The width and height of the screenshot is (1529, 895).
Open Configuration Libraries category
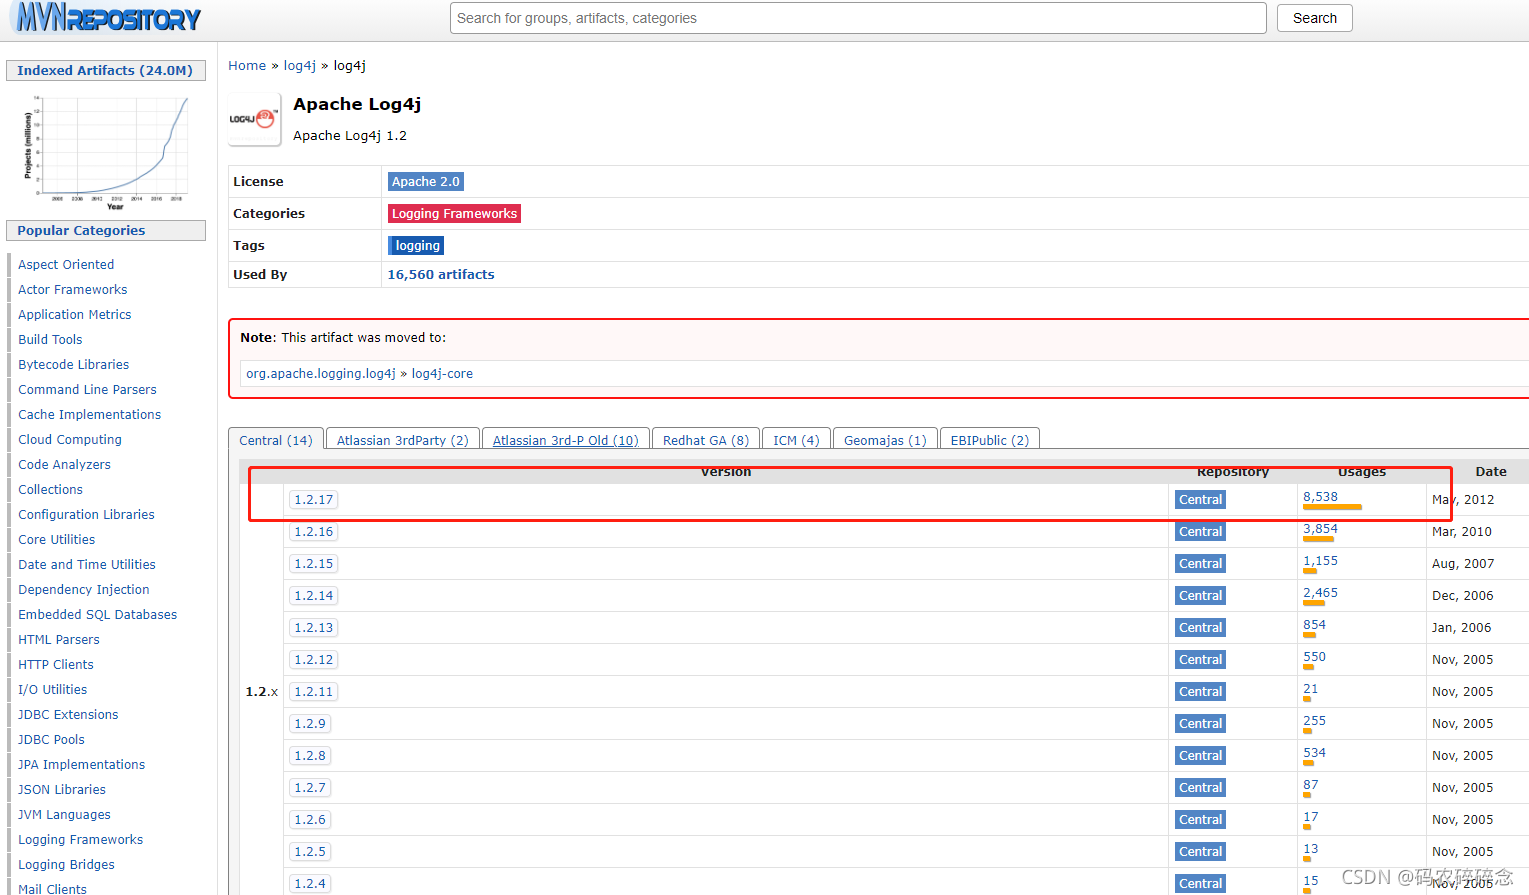[x=86, y=515]
